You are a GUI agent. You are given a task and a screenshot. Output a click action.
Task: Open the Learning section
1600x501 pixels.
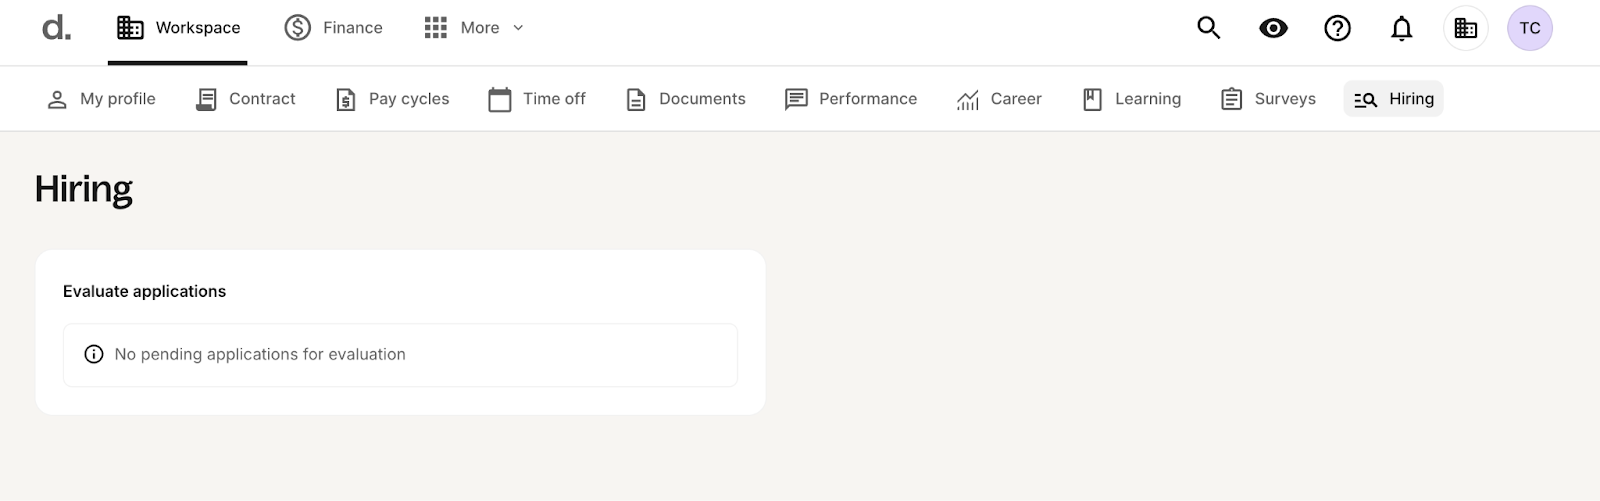click(x=1132, y=99)
